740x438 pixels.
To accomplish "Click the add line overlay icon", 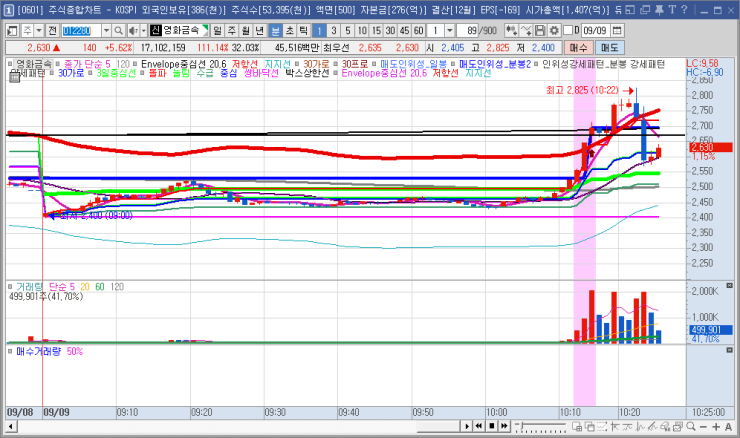I will 526,31.
